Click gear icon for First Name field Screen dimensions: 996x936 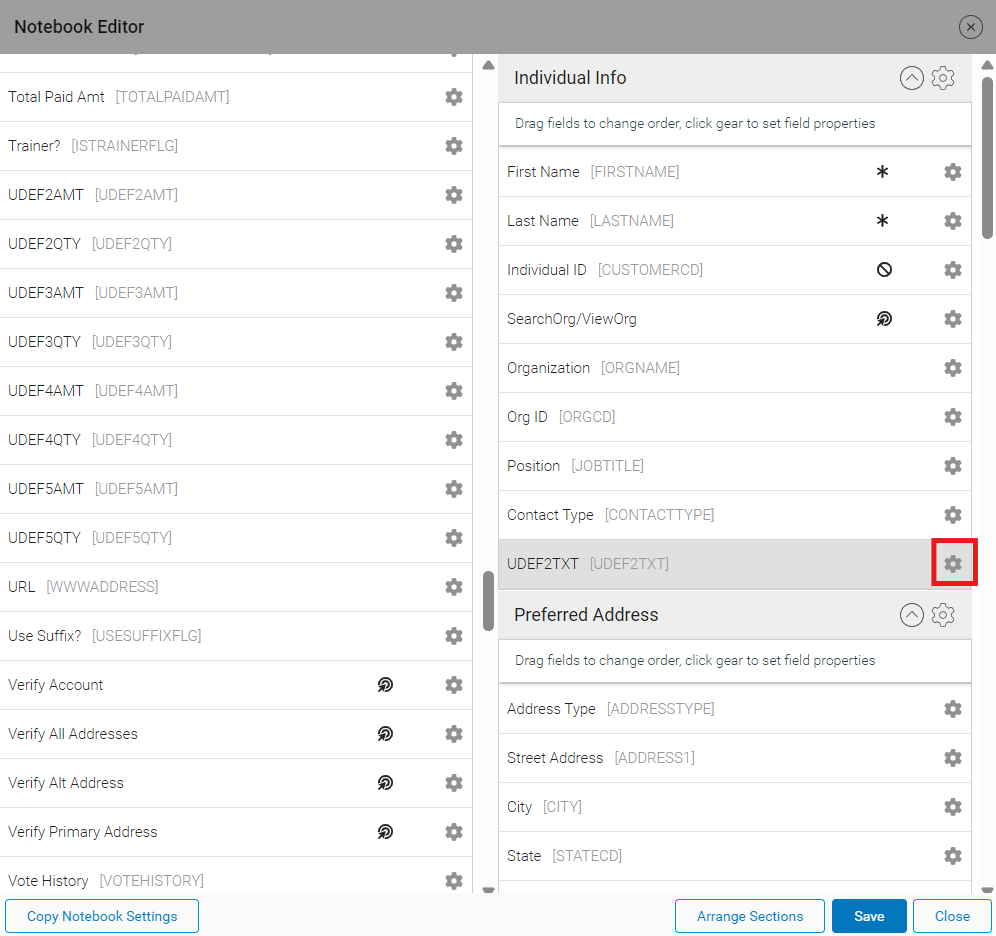953,172
